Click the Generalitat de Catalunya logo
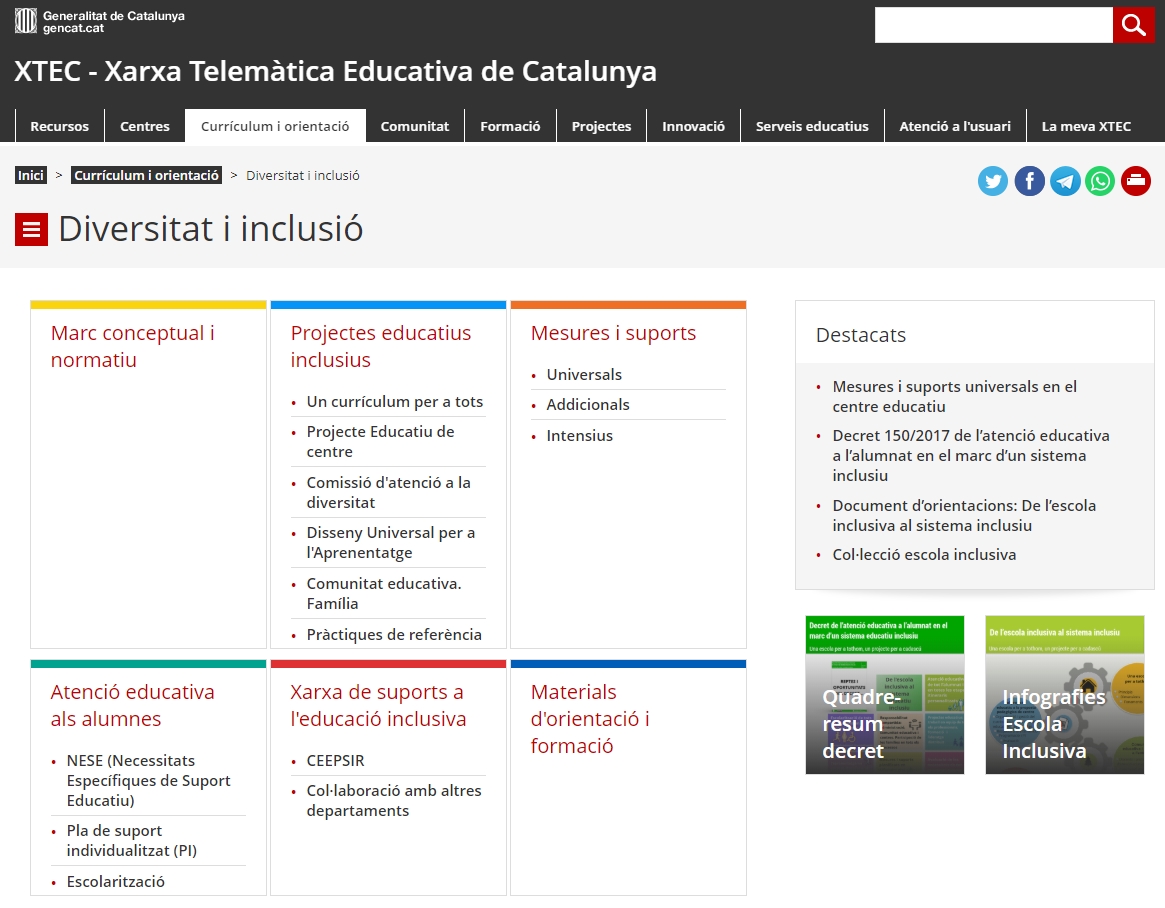 coord(99,21)
